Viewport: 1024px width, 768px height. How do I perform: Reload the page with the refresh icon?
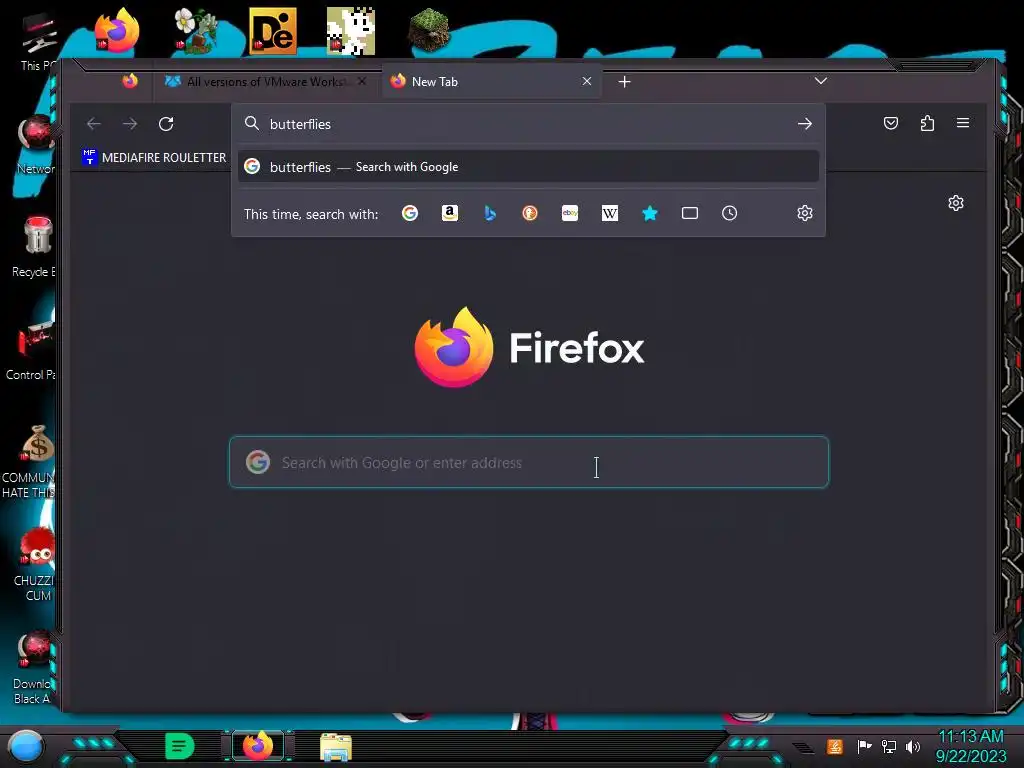pos(166,123)
